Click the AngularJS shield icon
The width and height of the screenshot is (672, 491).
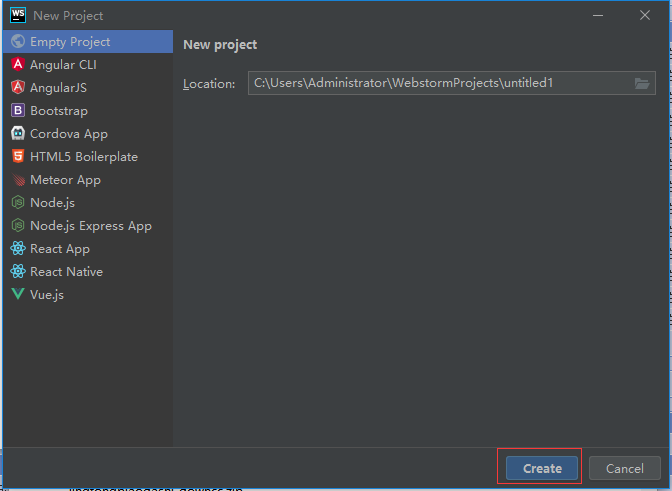(18, 88)
